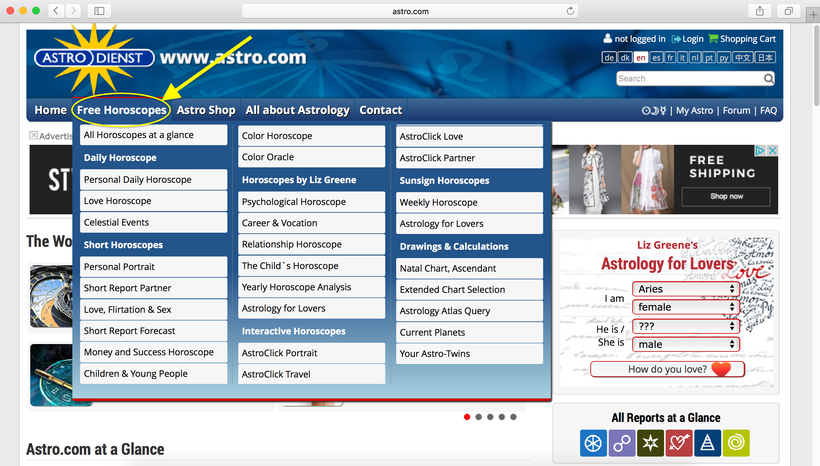The height and width of the screenshot is (466, 820).
Task: Open the purple linked-circles report icon
Action: pyautogui.click(x=622, y=443)
